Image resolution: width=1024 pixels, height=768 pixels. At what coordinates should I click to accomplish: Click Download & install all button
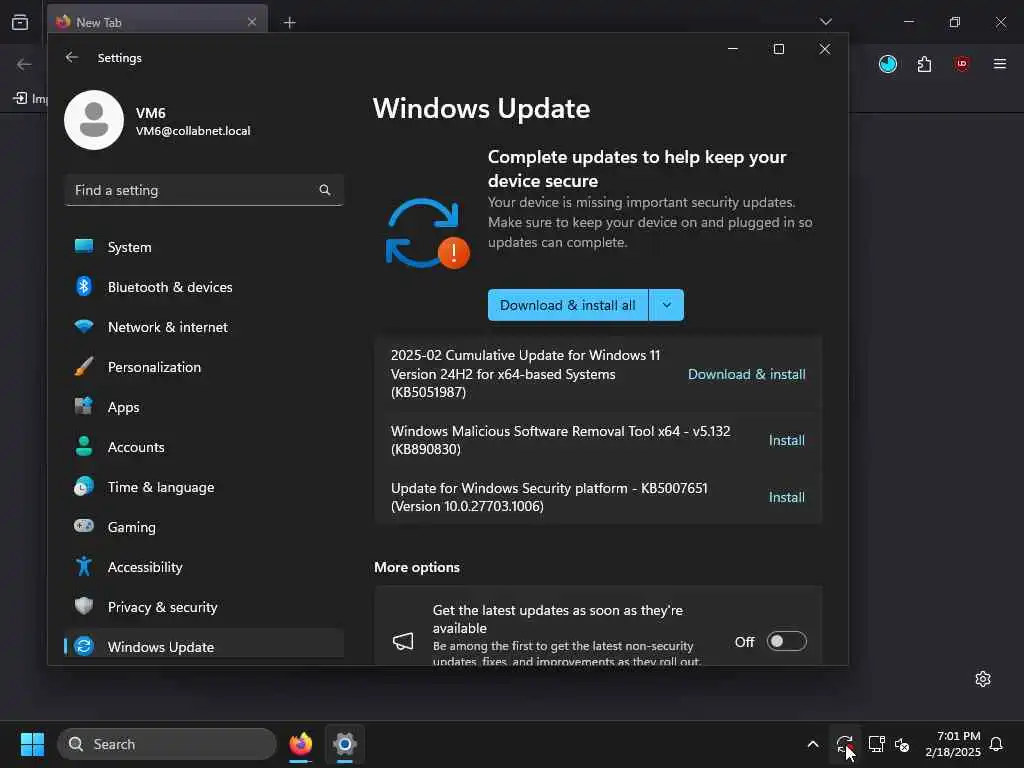coord(568,305)
